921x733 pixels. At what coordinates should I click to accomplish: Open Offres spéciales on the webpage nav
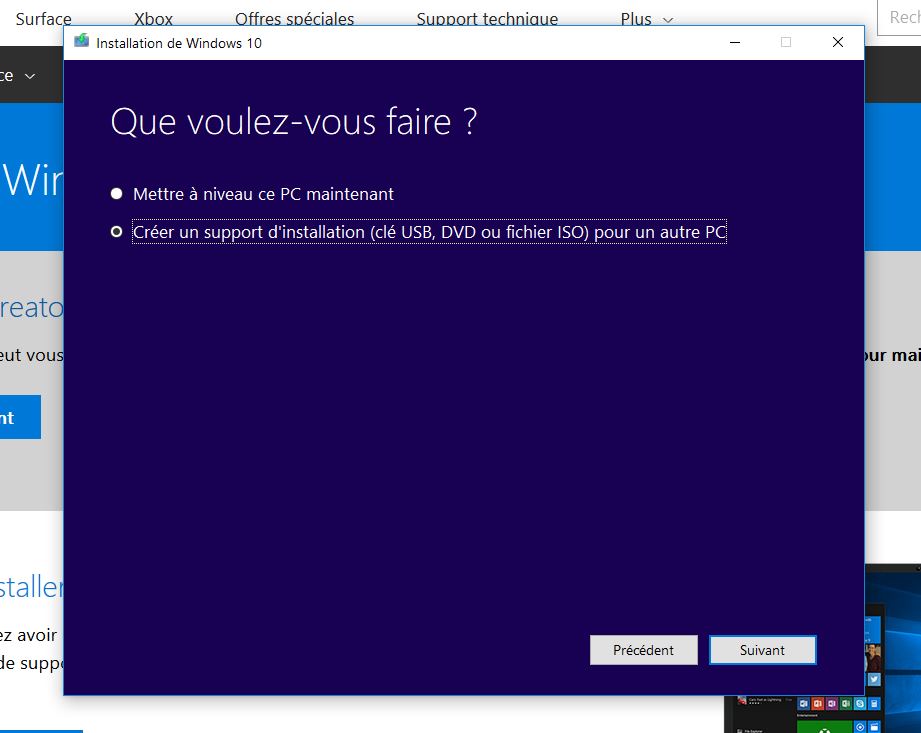click(294, 19)
